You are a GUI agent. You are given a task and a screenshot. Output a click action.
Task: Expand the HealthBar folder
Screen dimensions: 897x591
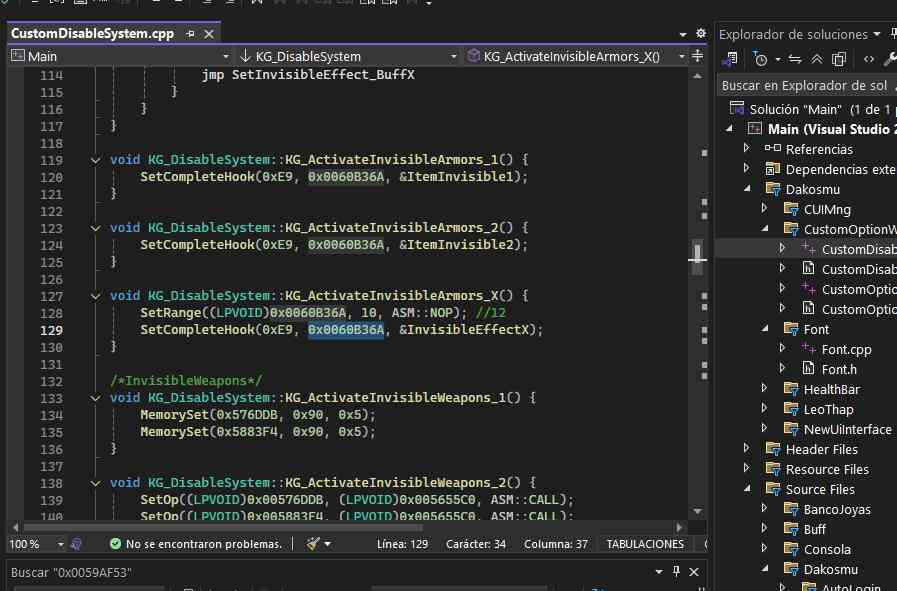[764, 388]
